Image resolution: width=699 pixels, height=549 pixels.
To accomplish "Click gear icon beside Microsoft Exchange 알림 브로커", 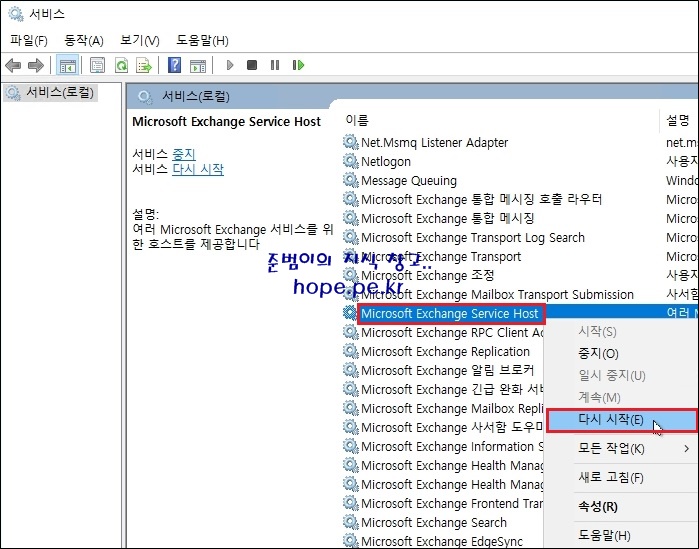I will [350, 370].
